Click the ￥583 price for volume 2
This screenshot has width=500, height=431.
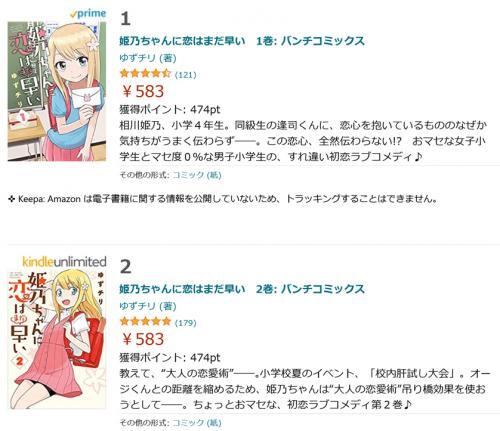143,339
